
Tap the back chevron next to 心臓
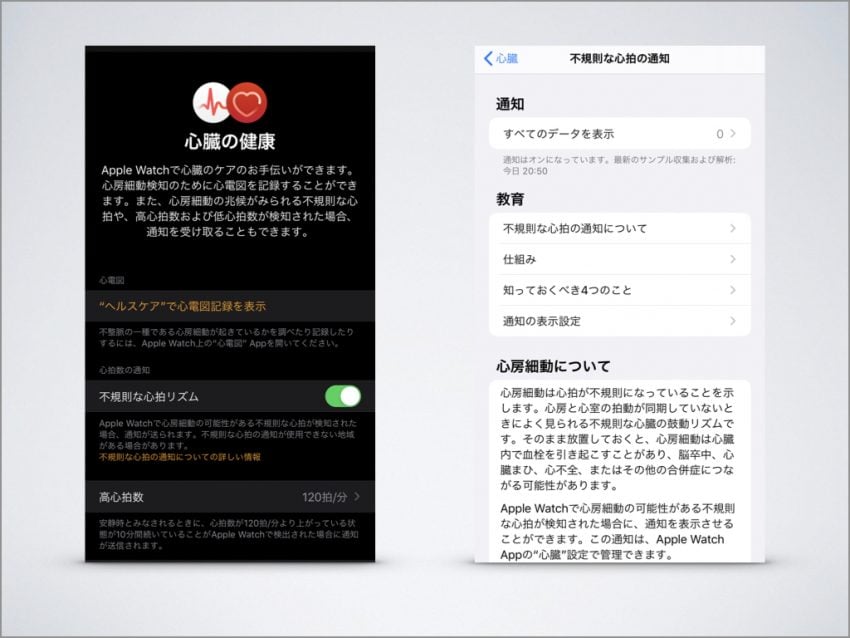click(x=488, y=59)
